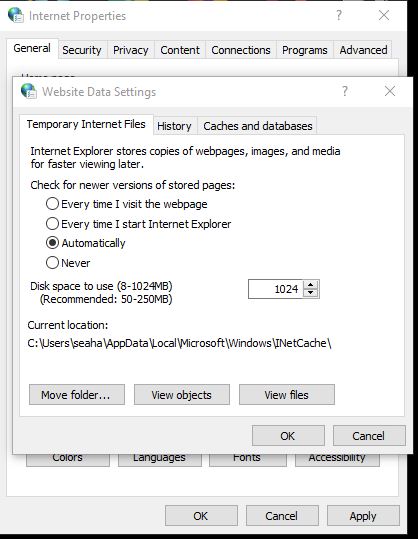This screenshot has width=418, height=539.
Task: Click help question mark in Website Data Settings
Action: (345, 91)
